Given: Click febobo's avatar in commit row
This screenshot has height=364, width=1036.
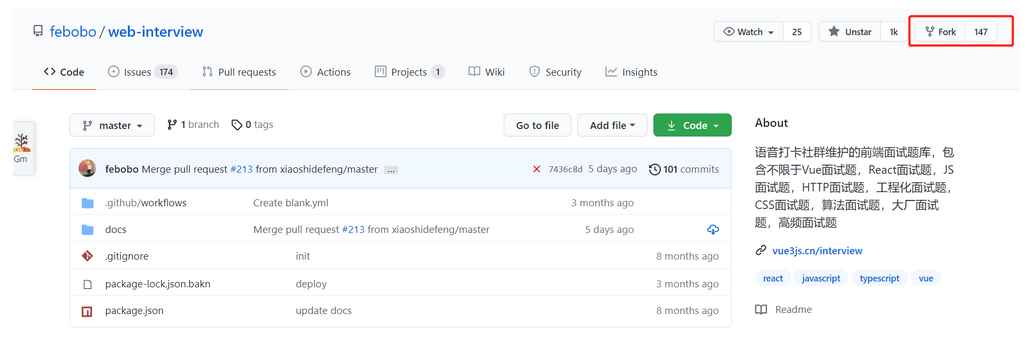Looking at the screenshot, I should click(87, 168).
